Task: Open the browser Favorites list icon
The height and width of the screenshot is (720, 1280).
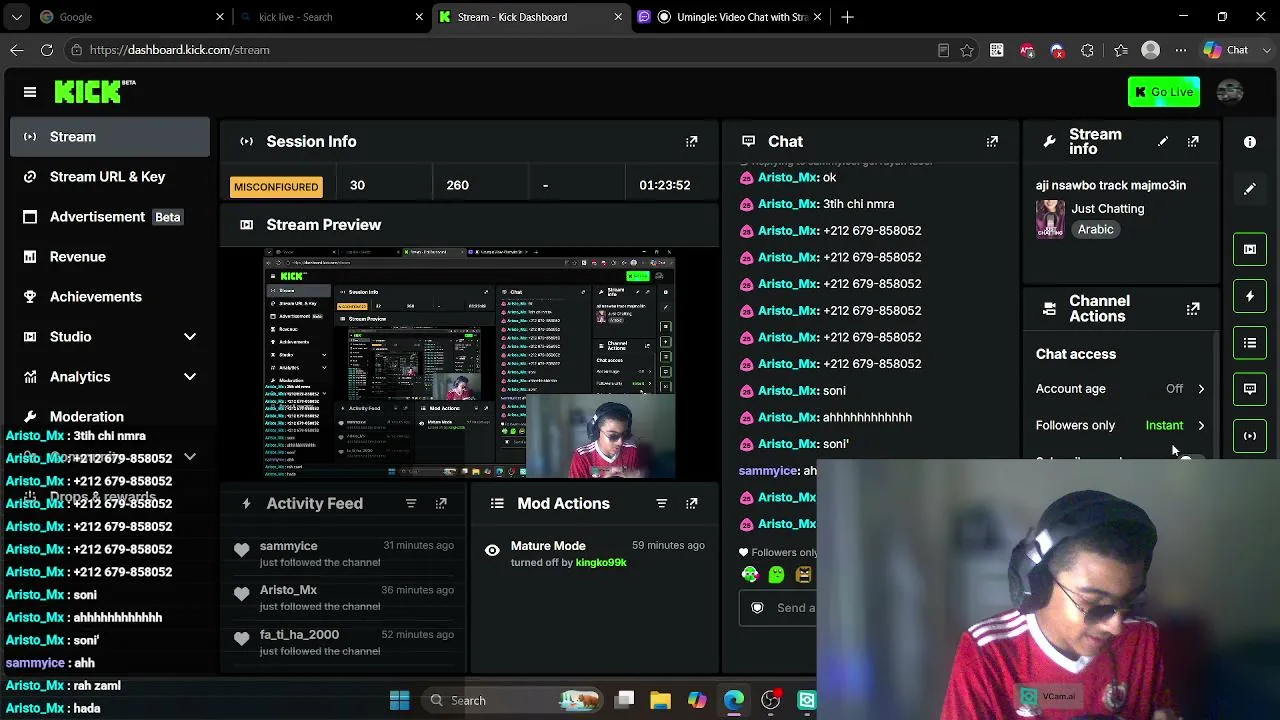Action: tap(1121, 50)
